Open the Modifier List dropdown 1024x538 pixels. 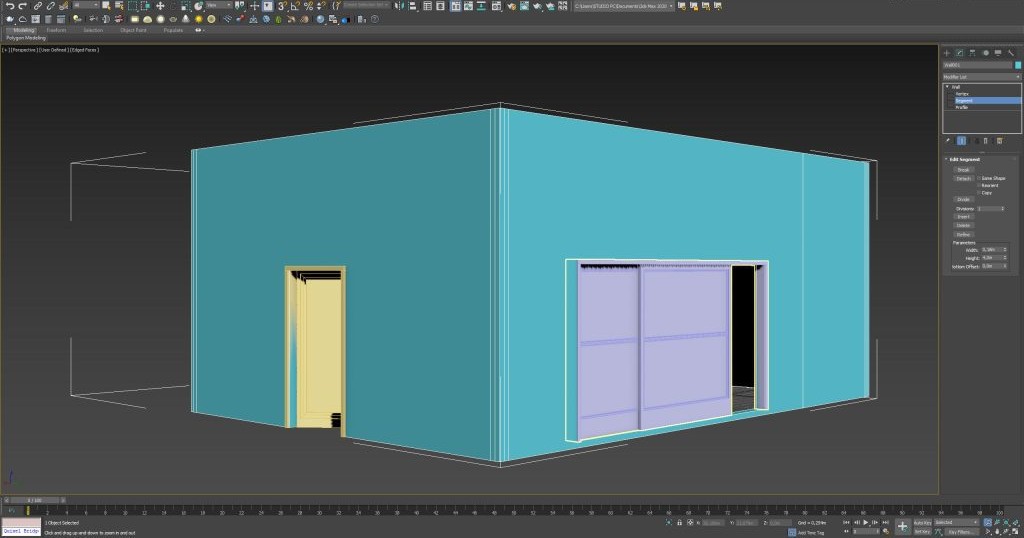tap(982, 77)
